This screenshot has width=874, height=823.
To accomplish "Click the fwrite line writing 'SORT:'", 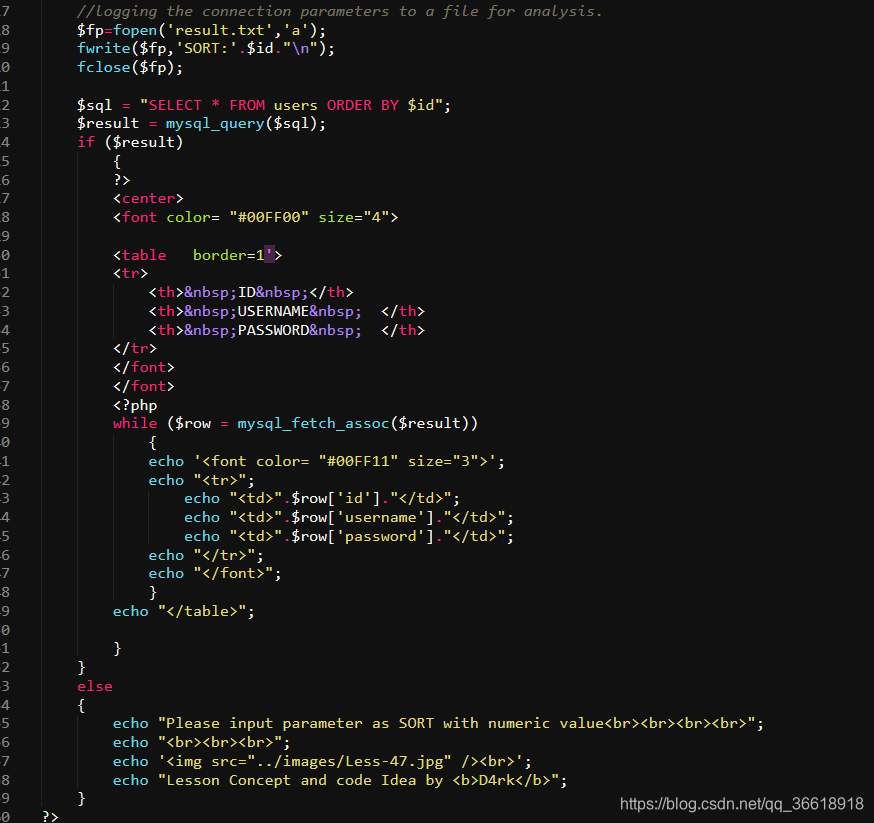I will [x=206, y=48].
